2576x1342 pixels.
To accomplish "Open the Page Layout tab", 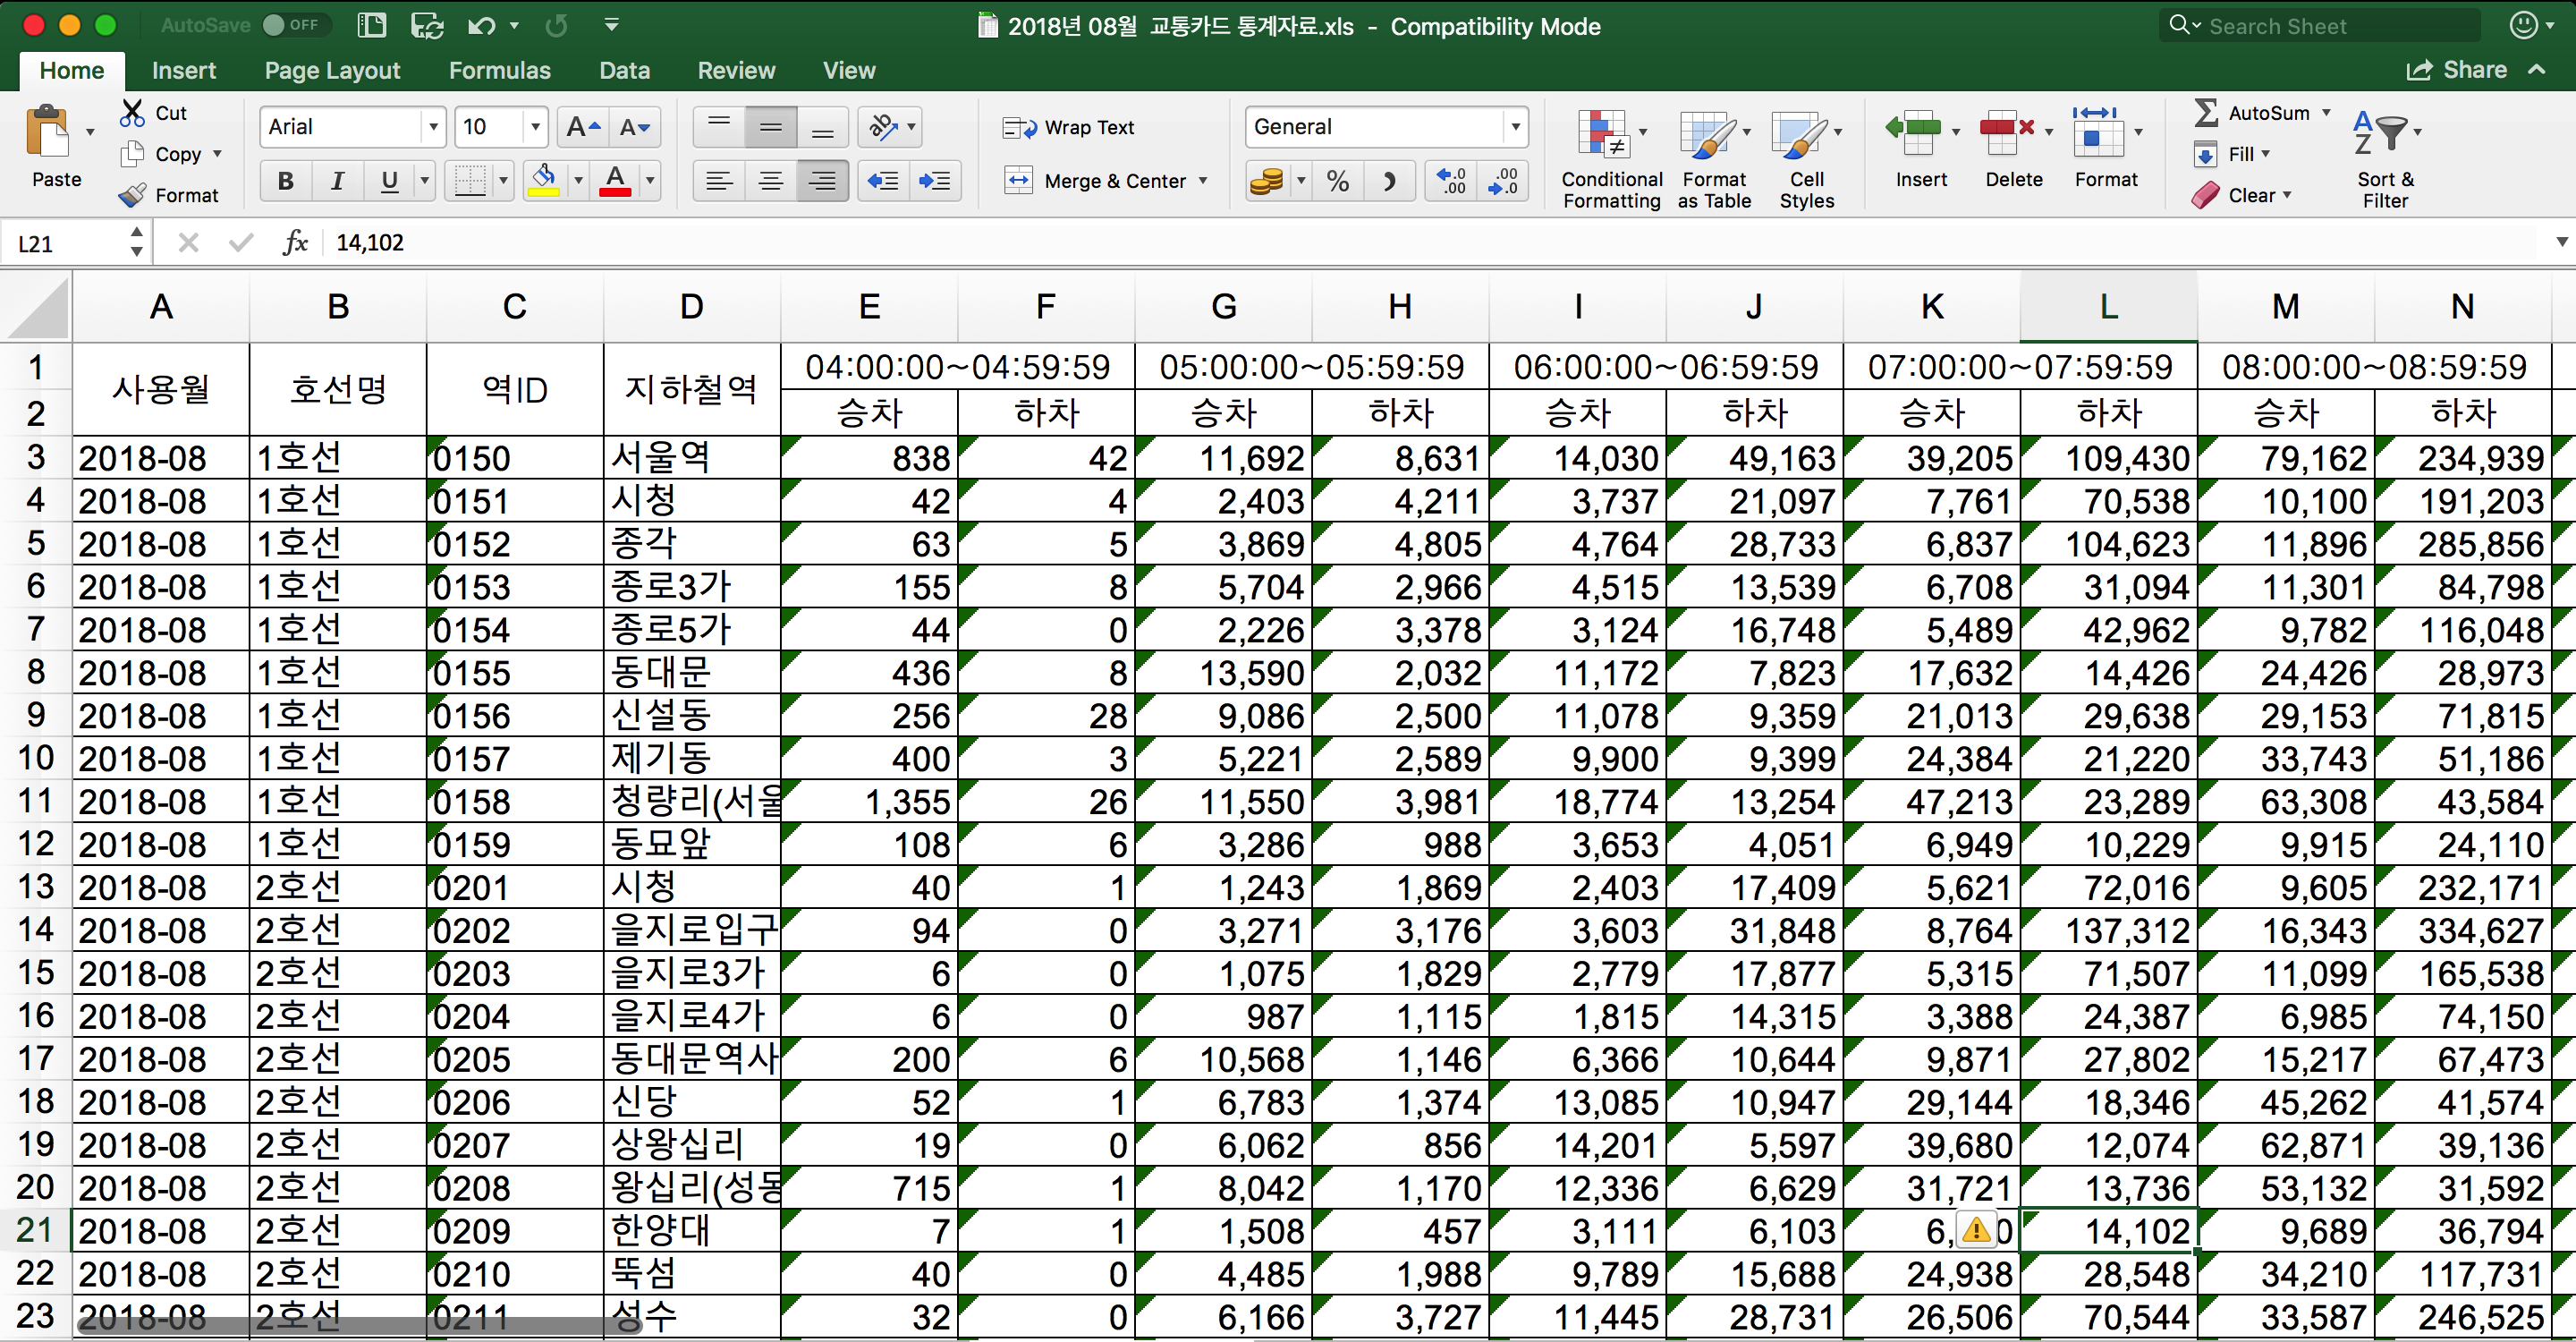I will [x=332, y=70].
